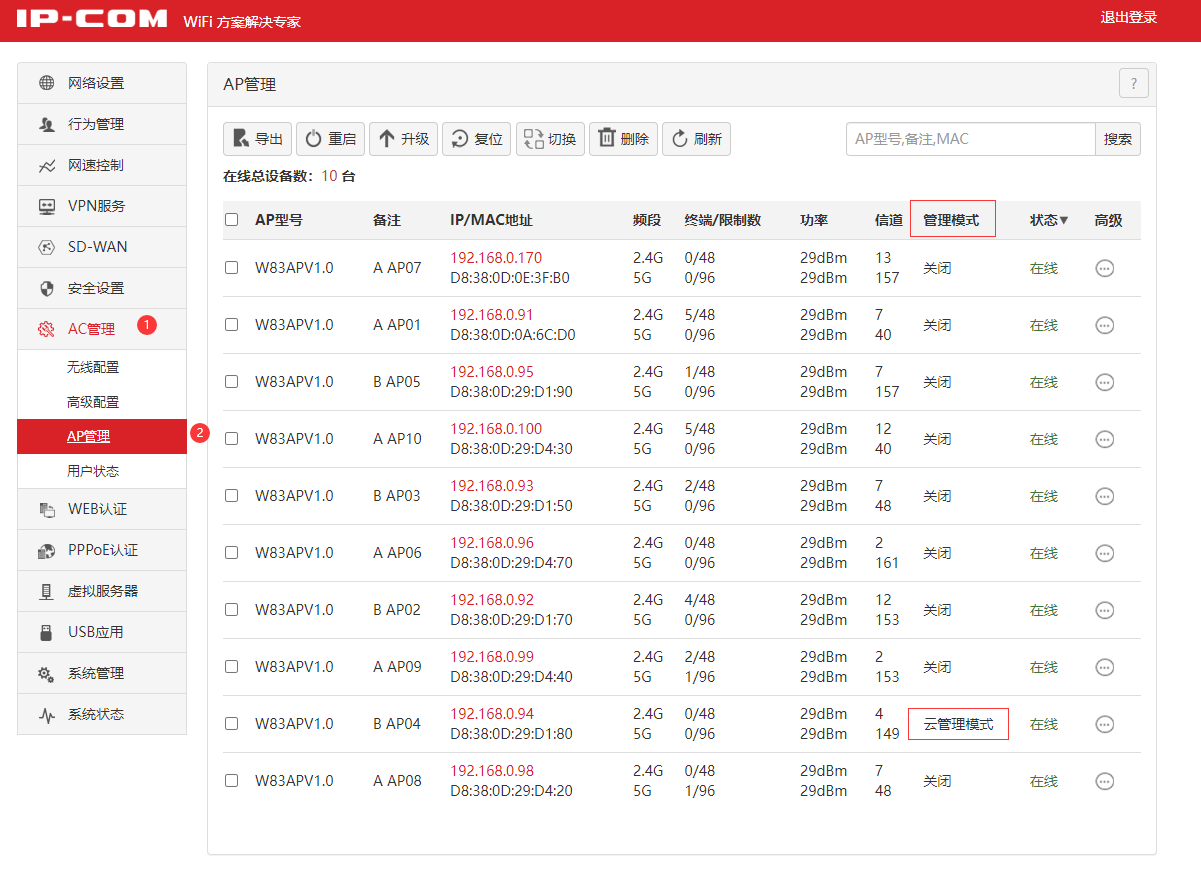The width and height of the screenshot is (1201, 884).
Task: Open advanced options for A AP06 row
Action: [1105, 553]
